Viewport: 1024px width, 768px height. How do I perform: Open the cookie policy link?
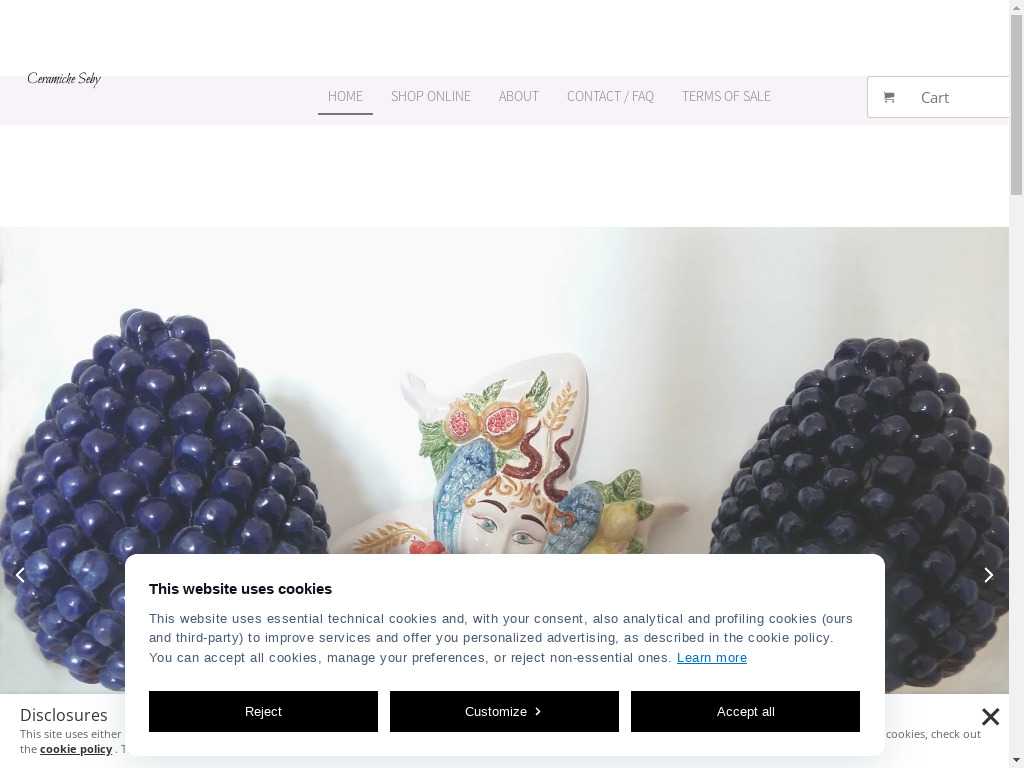click(76, 749)
